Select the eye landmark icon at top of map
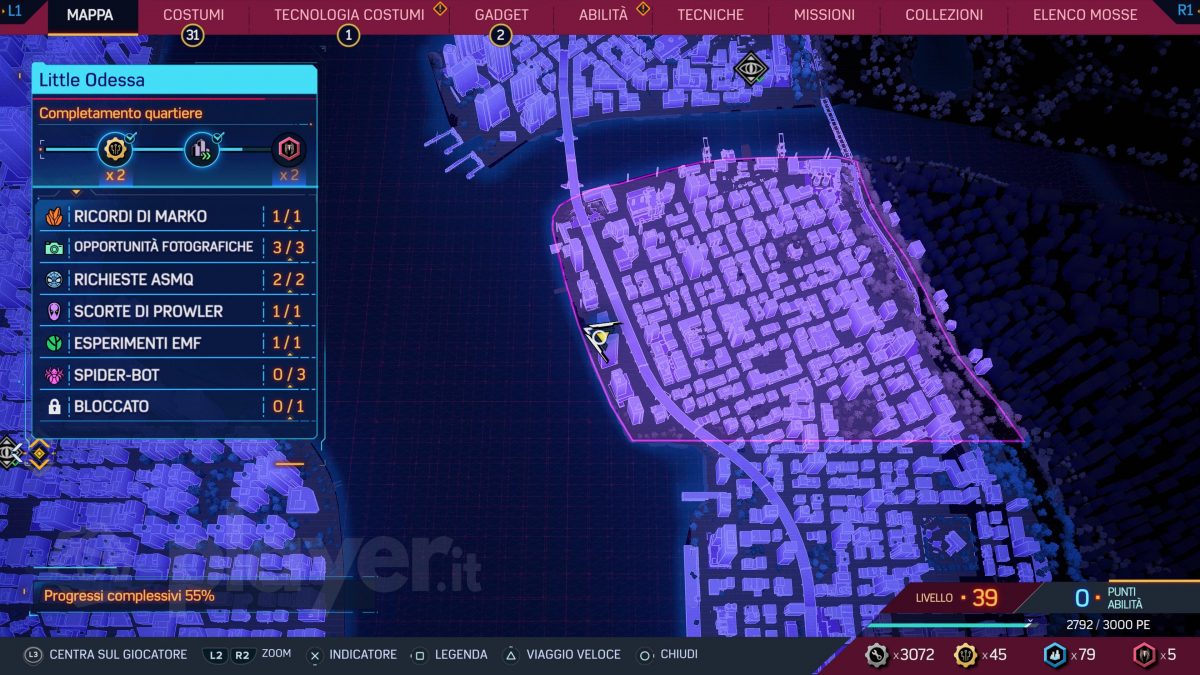 pyautogui.click(x=750, y=69)
